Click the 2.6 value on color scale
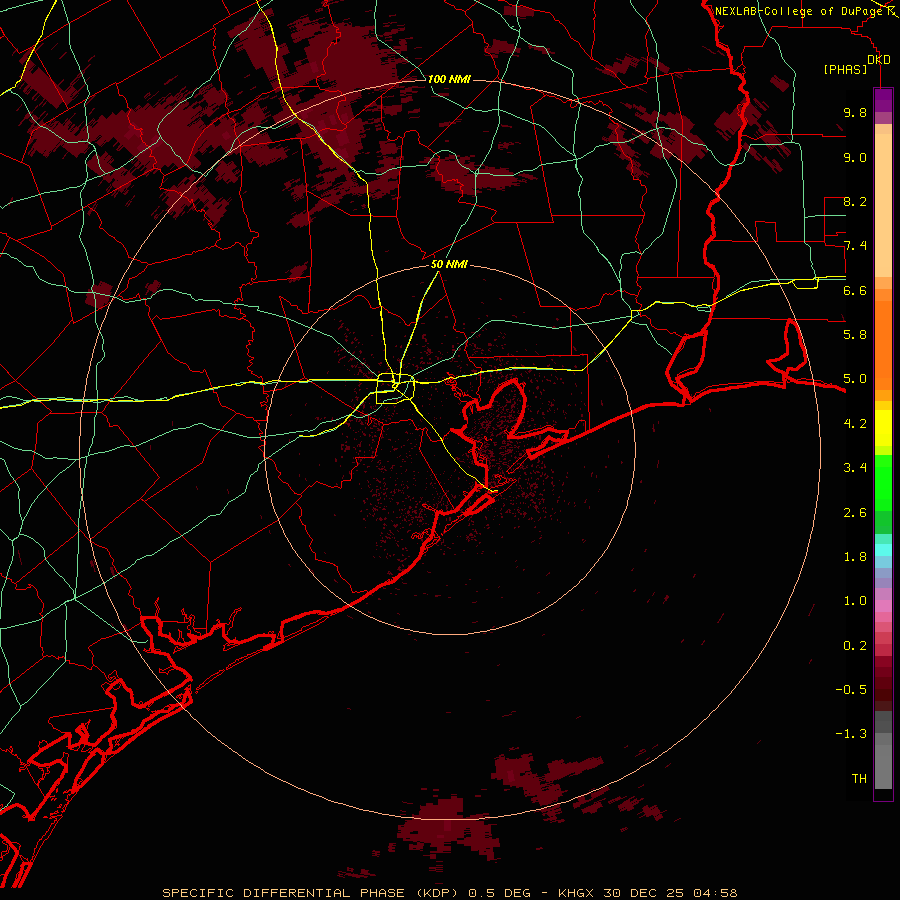The height and width of the screenshot is (900, 900). 855,512
